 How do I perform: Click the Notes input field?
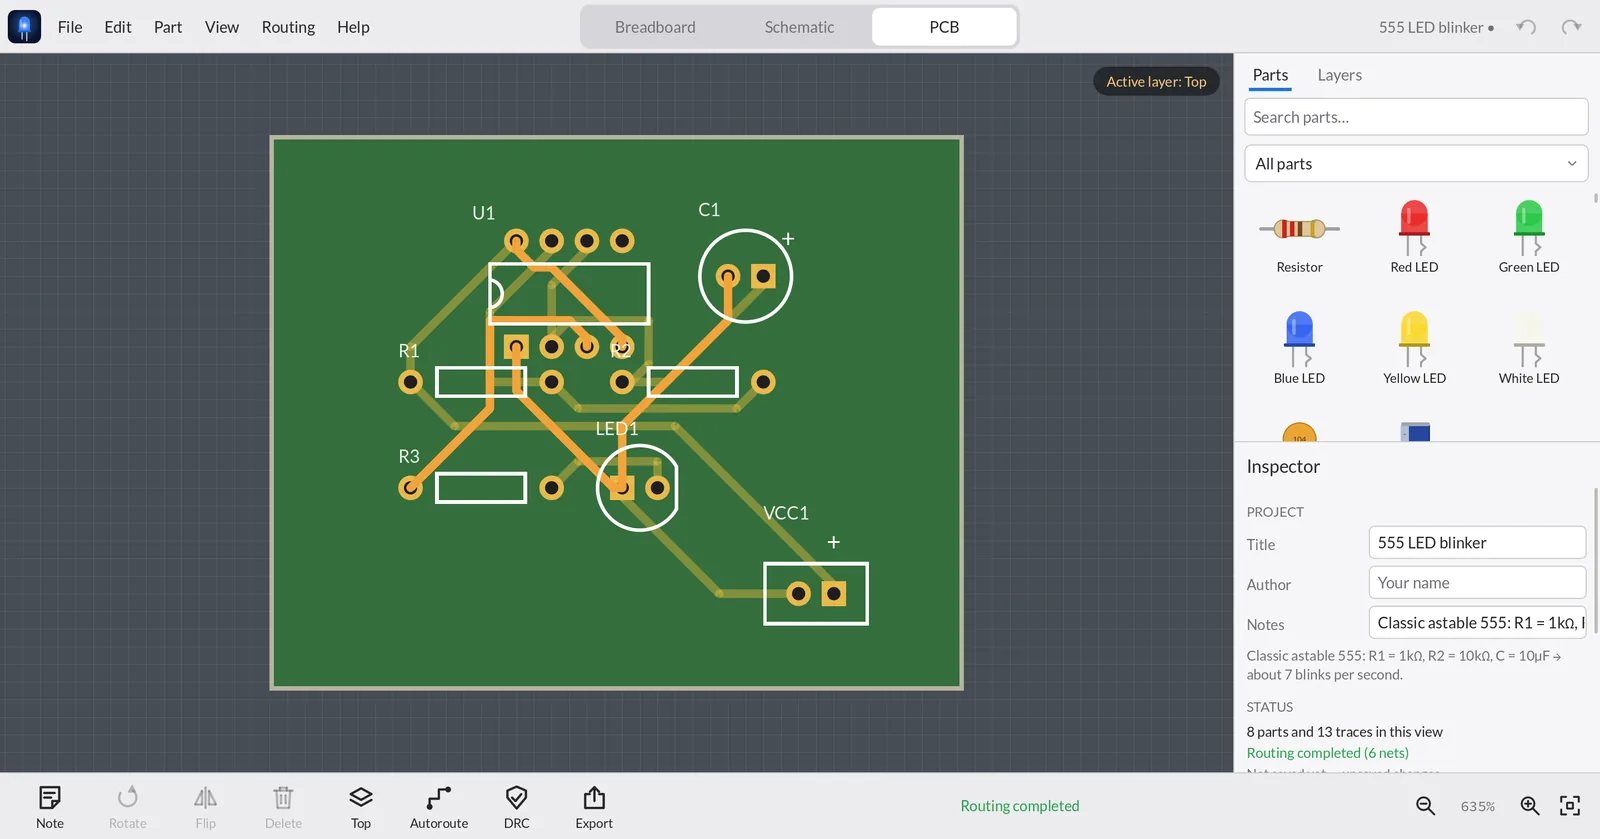[x=1477, y=623]
